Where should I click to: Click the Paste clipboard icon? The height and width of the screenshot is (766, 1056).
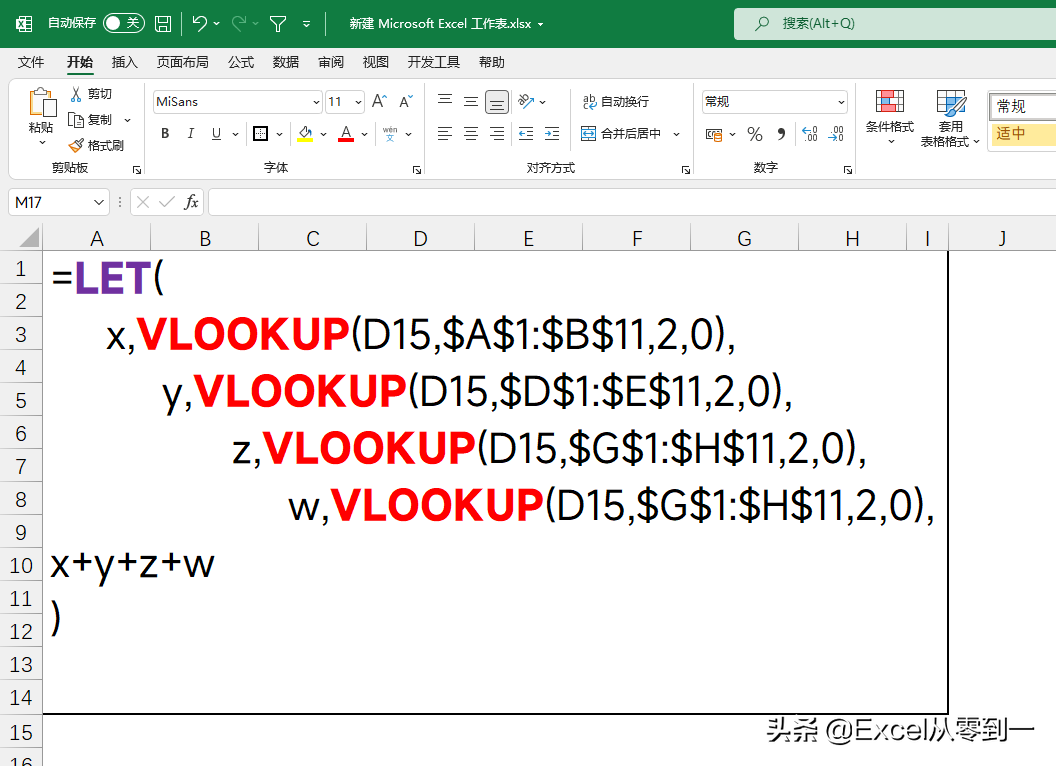(42, 103)
